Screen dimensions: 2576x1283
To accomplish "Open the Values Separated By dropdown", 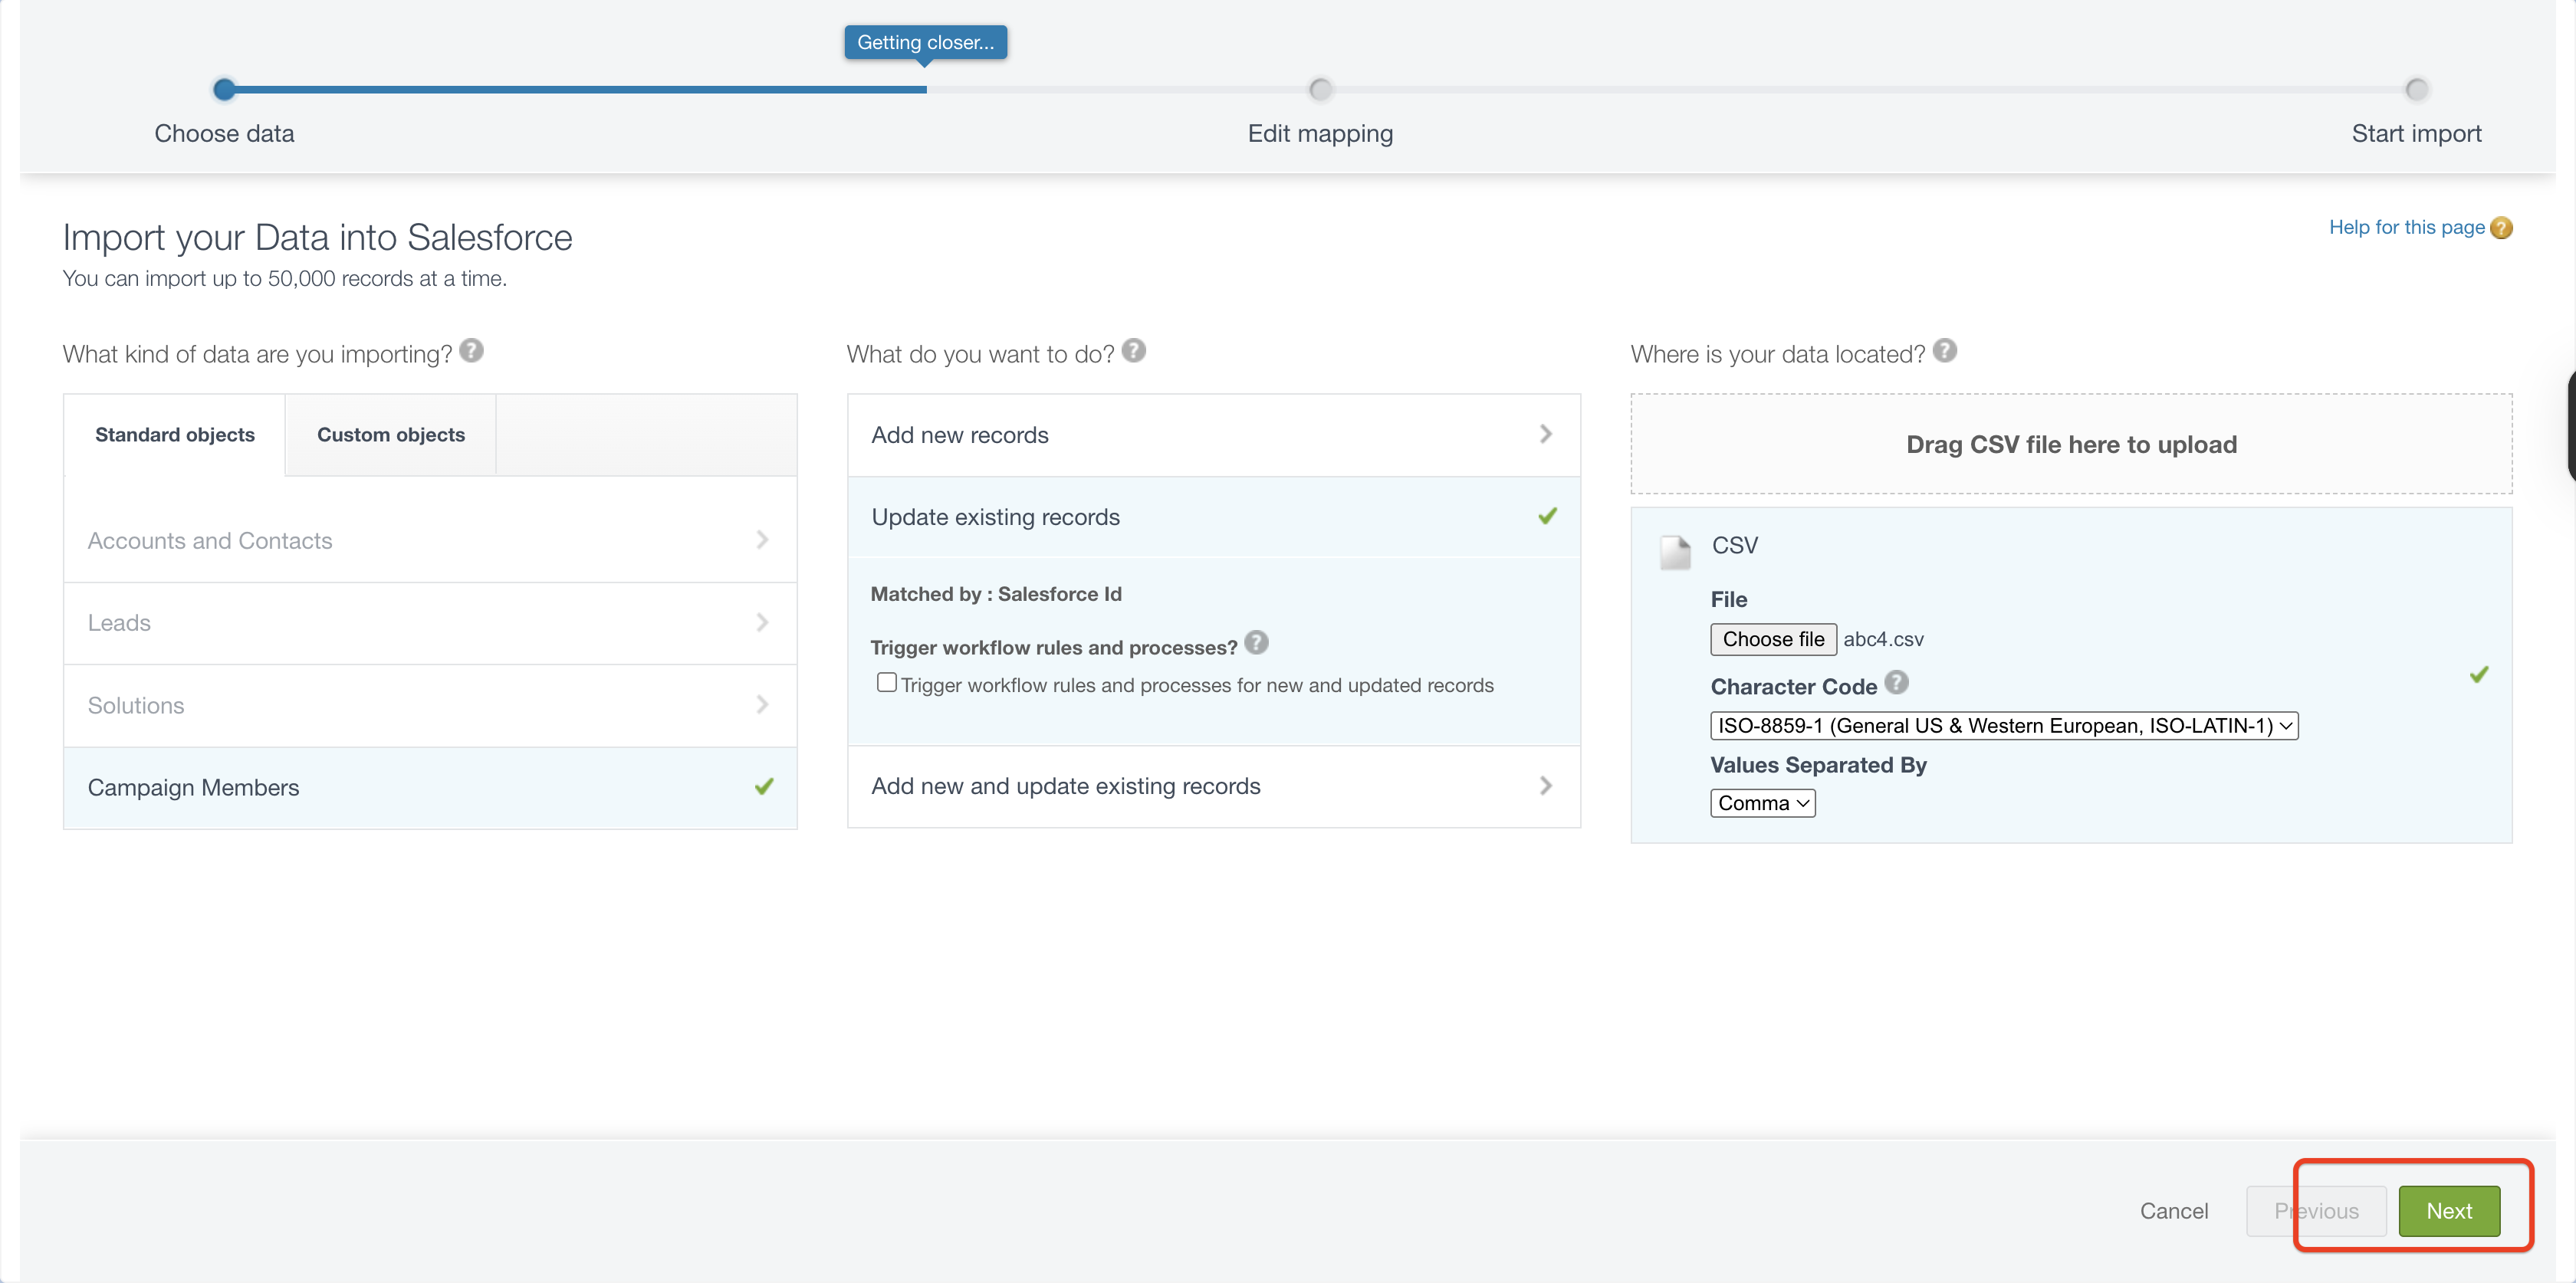I will 1762,803.
